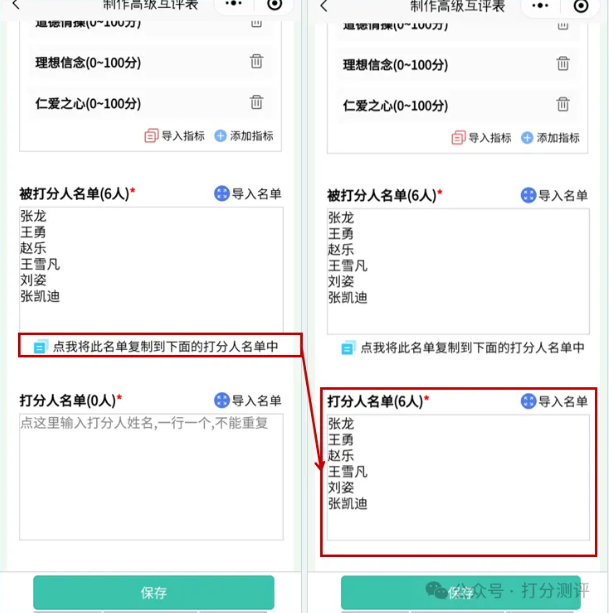
Task: Import 打分人名单(6人) via 导入名单 button
Action: (x=554, y=401)
